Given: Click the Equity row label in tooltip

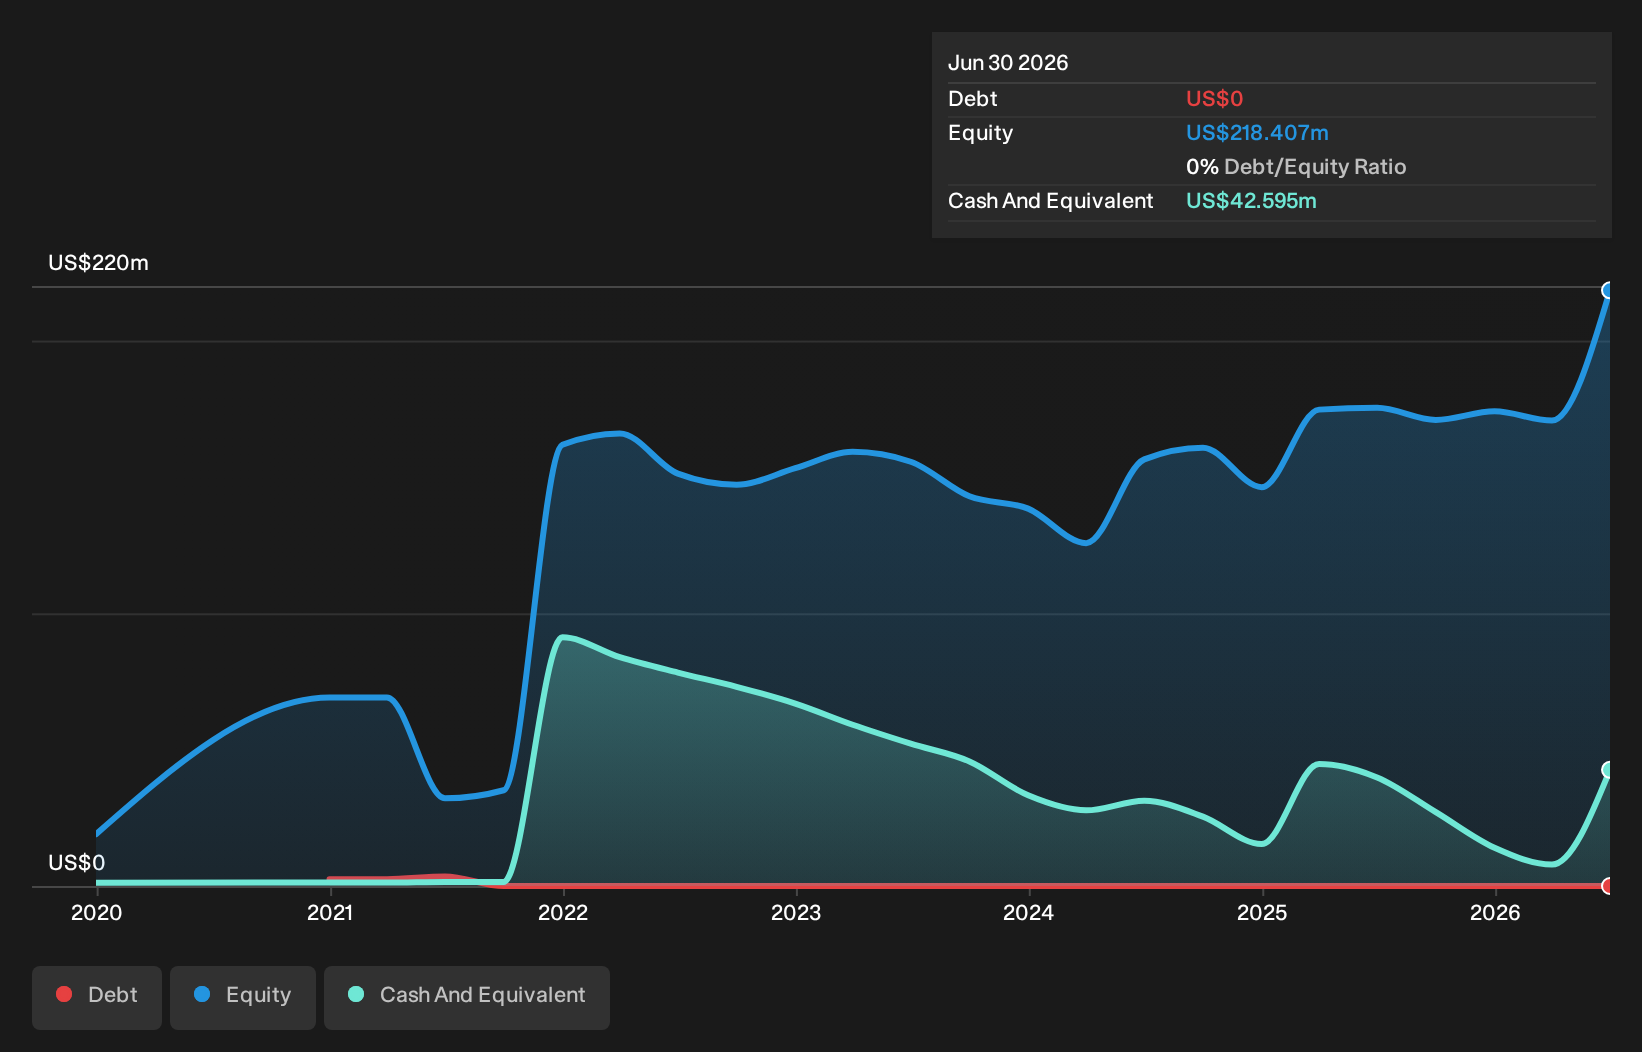Looking at the screenshot, I should [x=980, y=133].
